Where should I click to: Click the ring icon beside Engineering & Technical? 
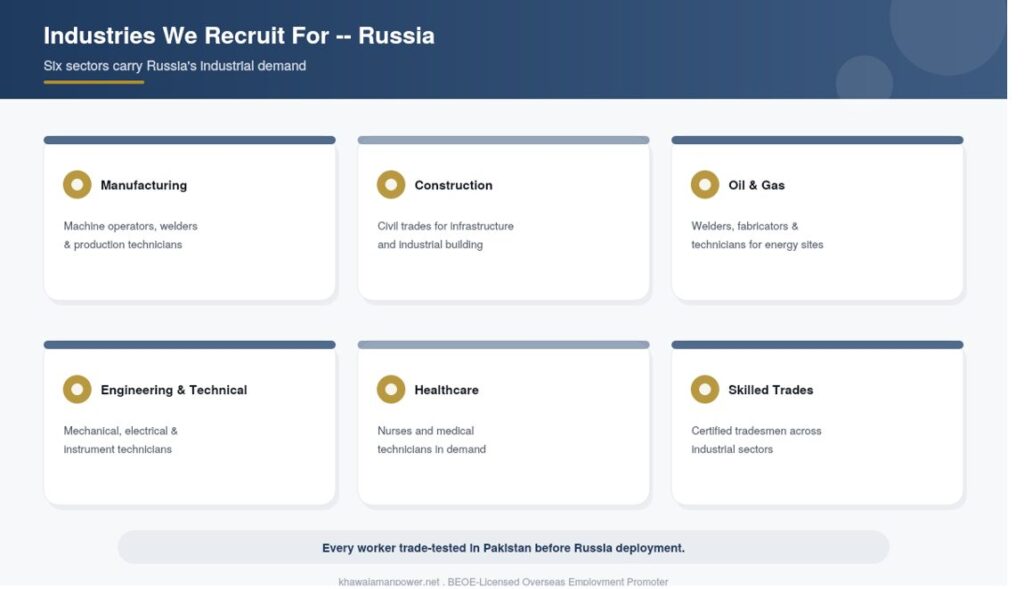tap(77, 390)
